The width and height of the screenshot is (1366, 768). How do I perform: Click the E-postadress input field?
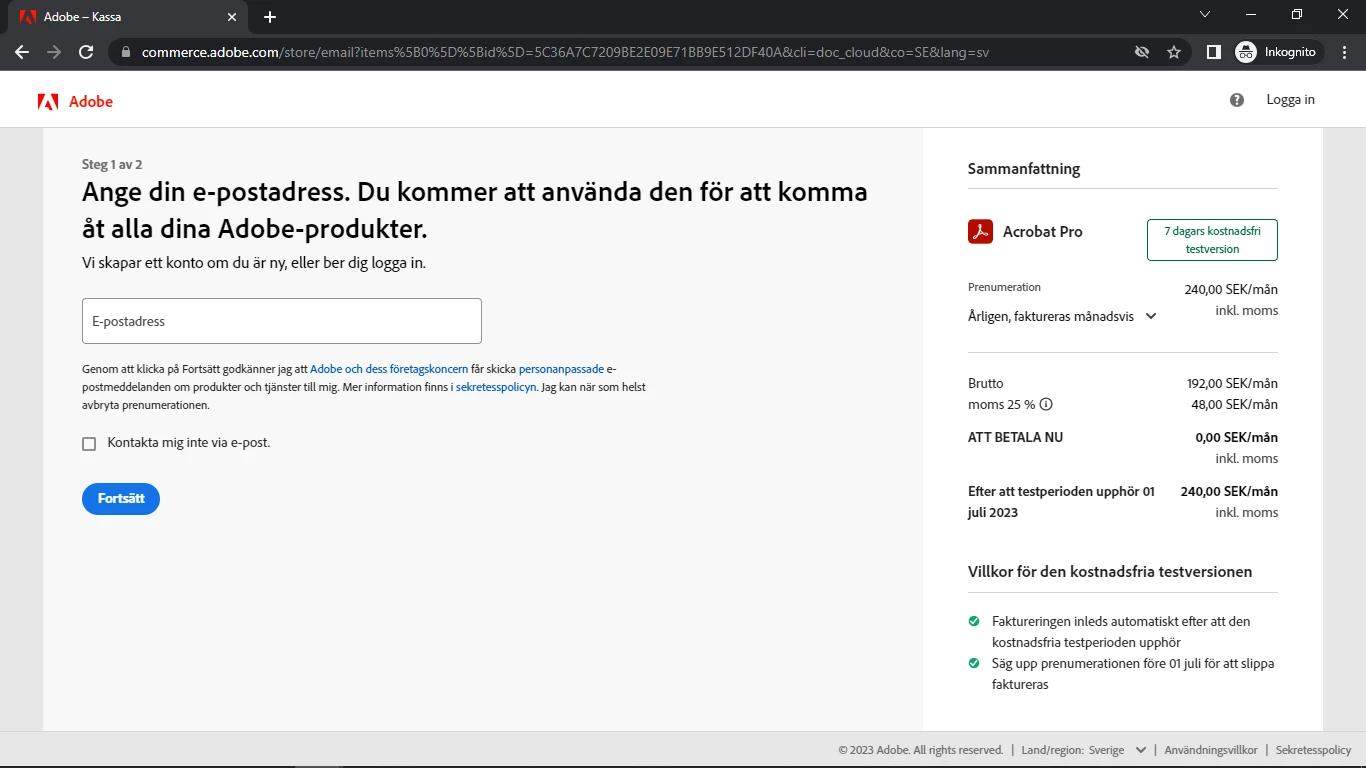pyautogui.click(x=282, y=321)
